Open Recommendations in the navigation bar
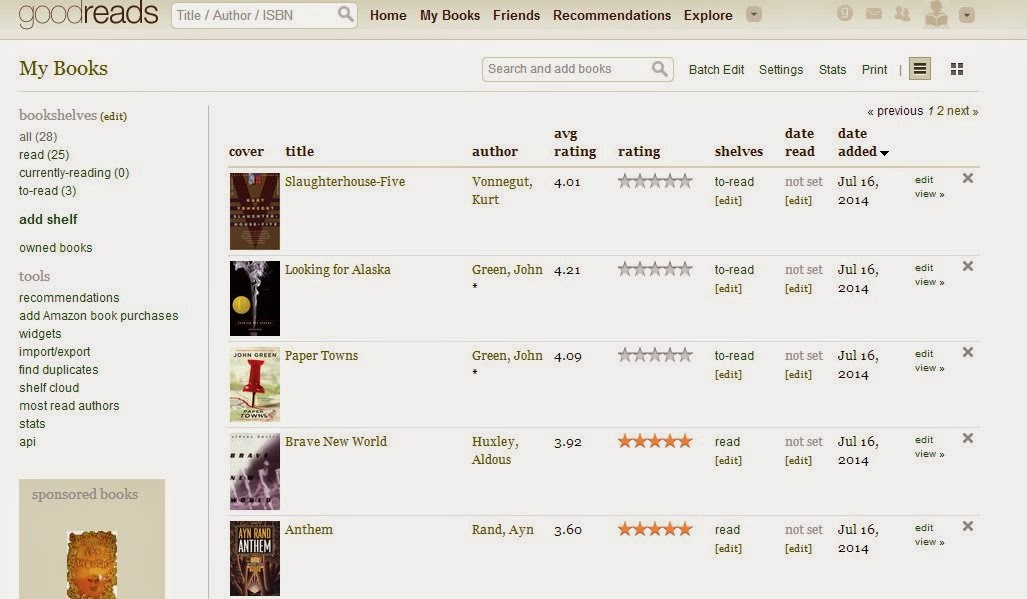This screenshot has width=1027, height=599. [612, 15]
